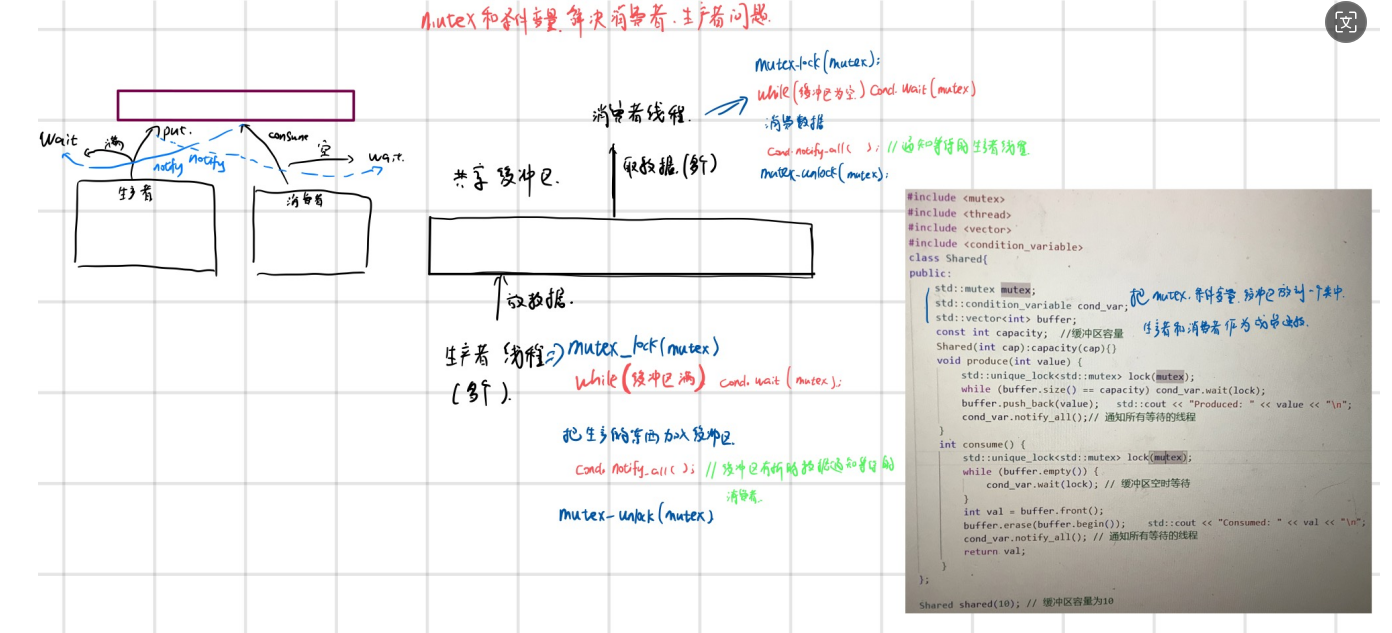Click the 'mutex_lock(mutex)' handwritten note
Viewport: 1392px width, 633px height.
(x=645, y=349)
